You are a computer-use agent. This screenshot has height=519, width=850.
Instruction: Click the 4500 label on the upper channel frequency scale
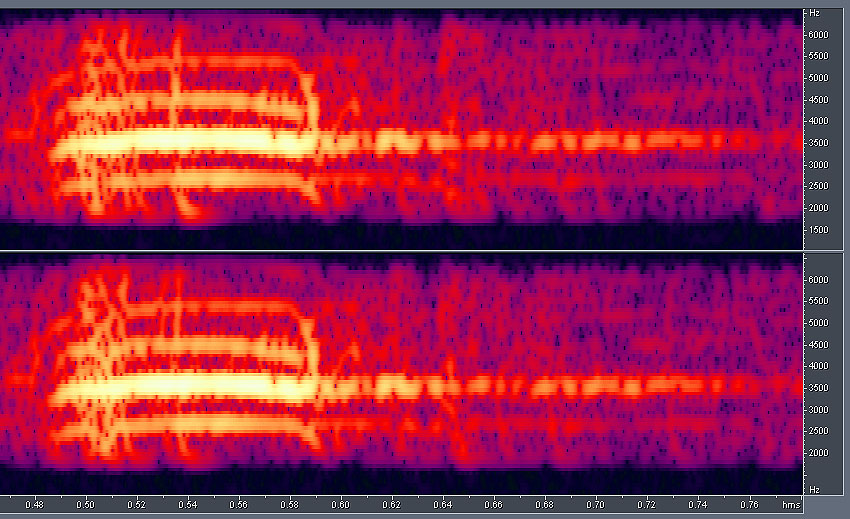click(x=819, y=100)
